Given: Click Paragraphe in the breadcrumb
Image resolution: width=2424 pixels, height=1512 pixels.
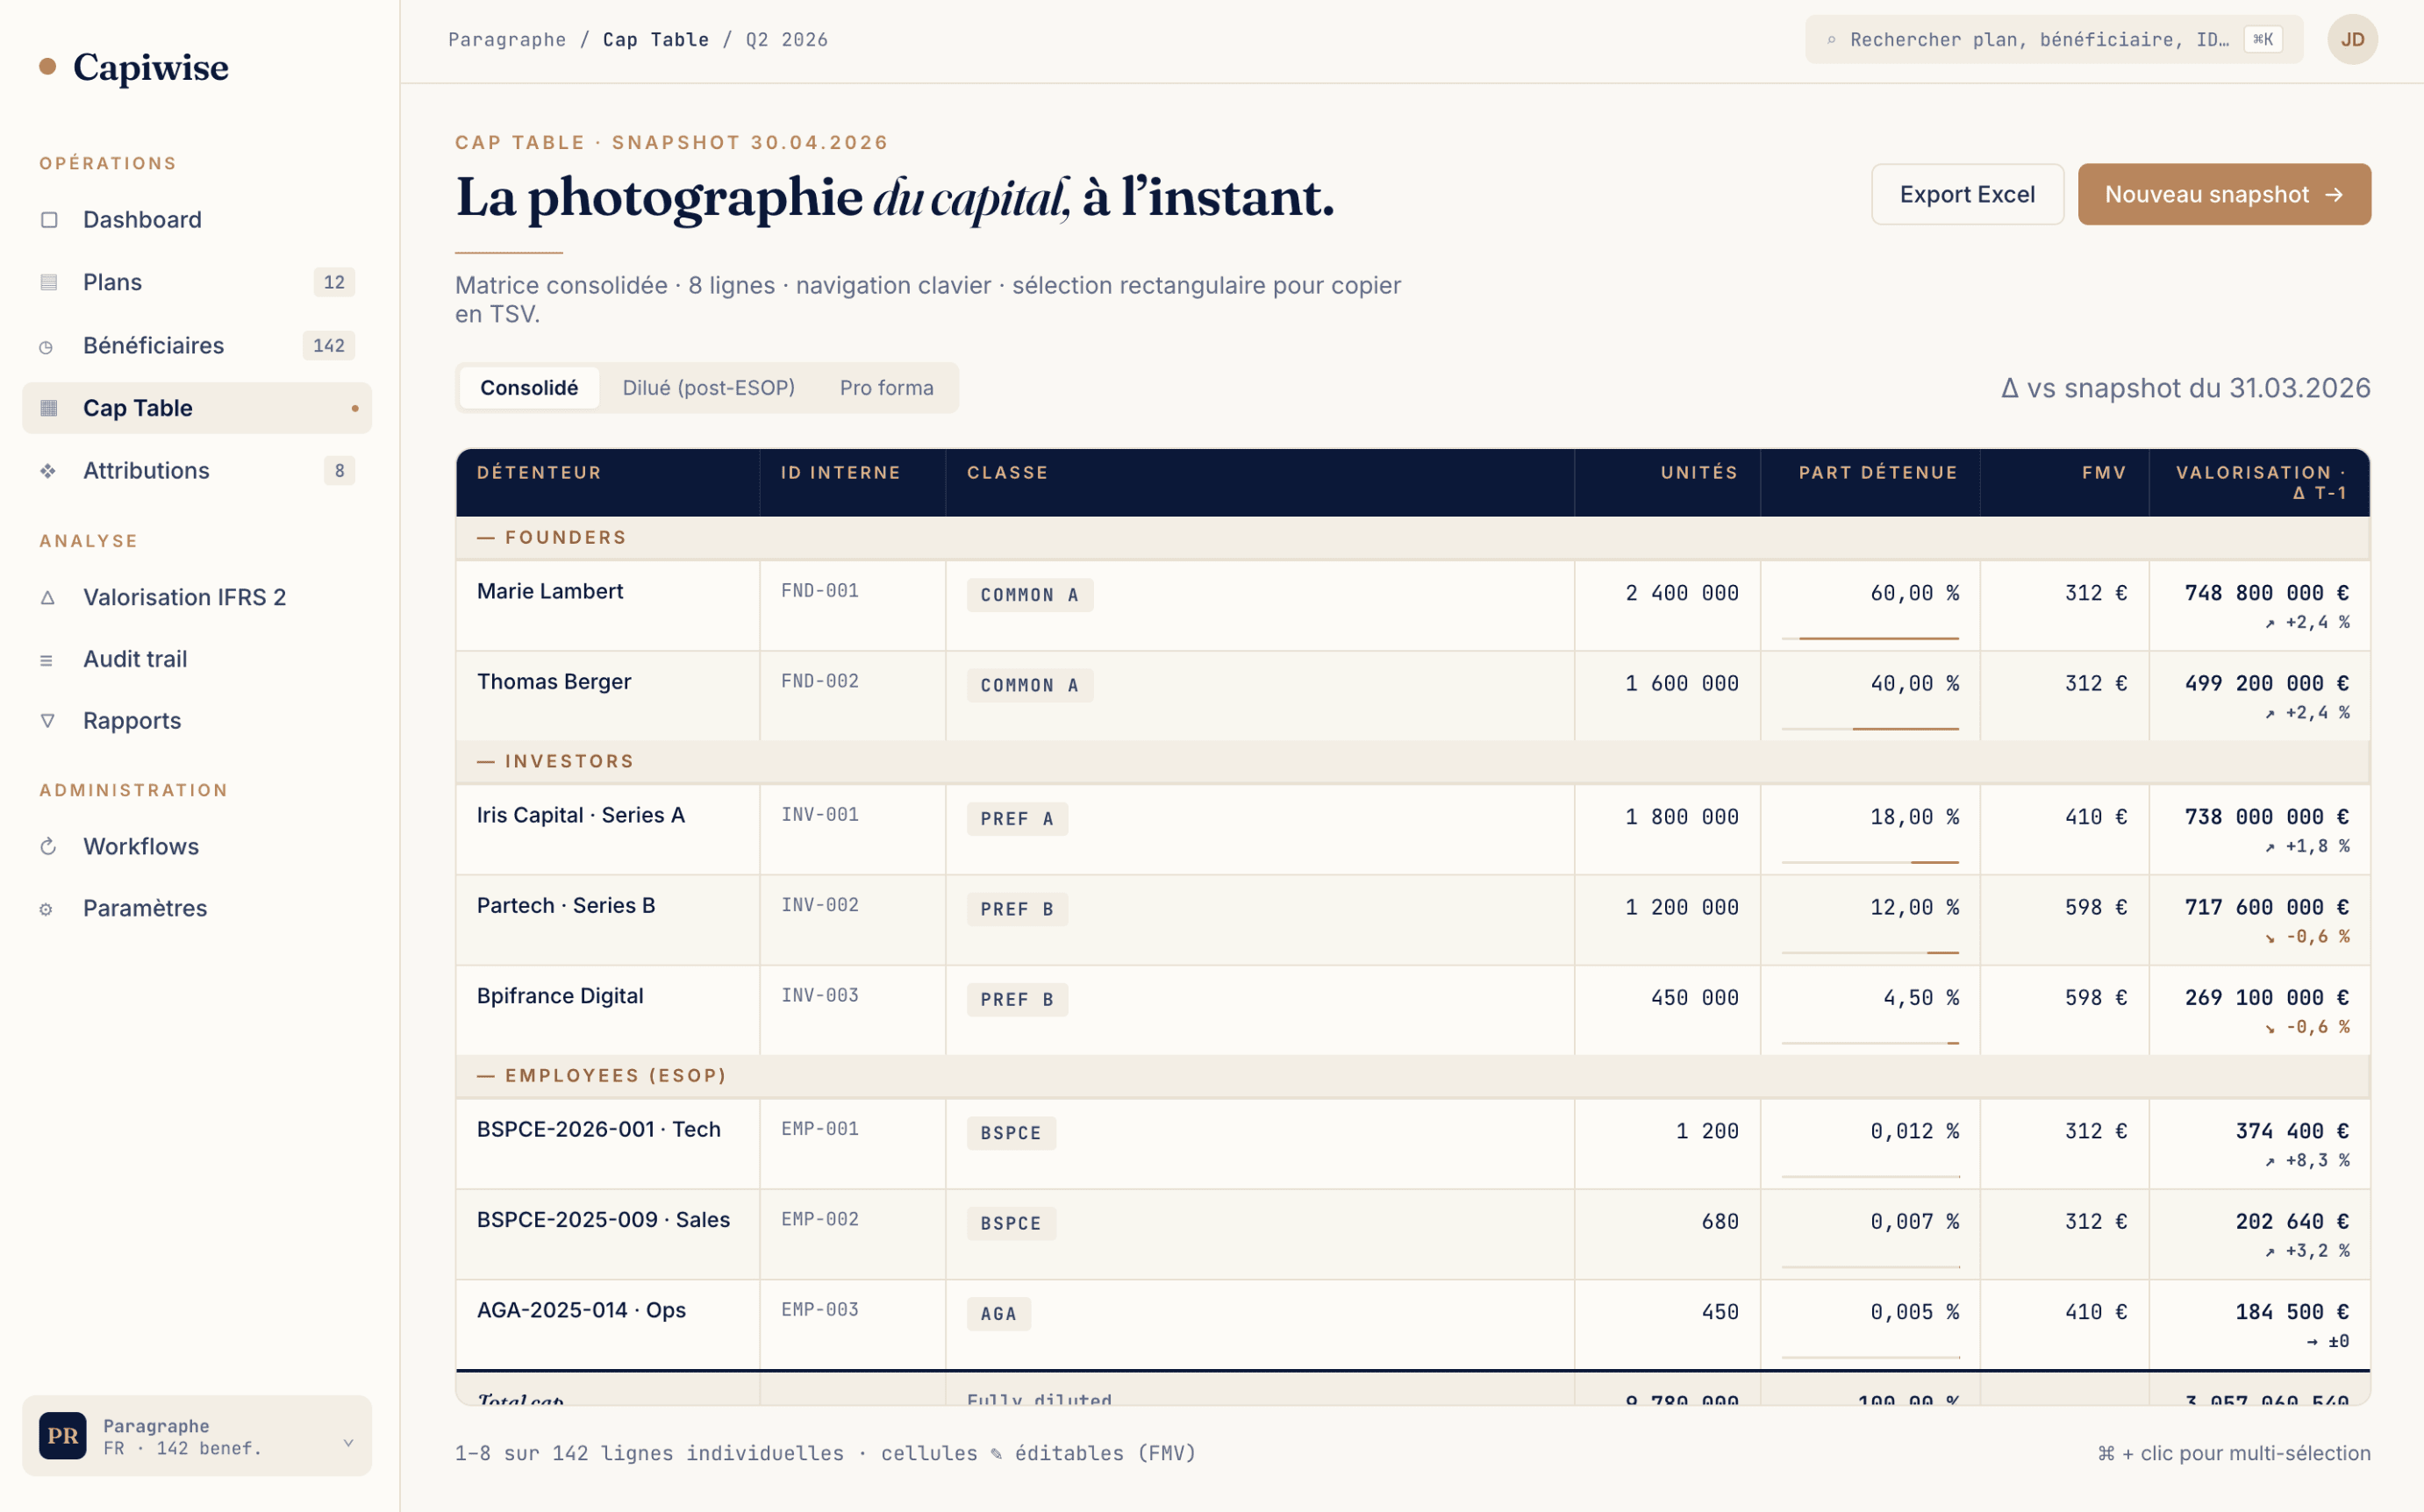Looking at the screenshot, I should [507, 40].
